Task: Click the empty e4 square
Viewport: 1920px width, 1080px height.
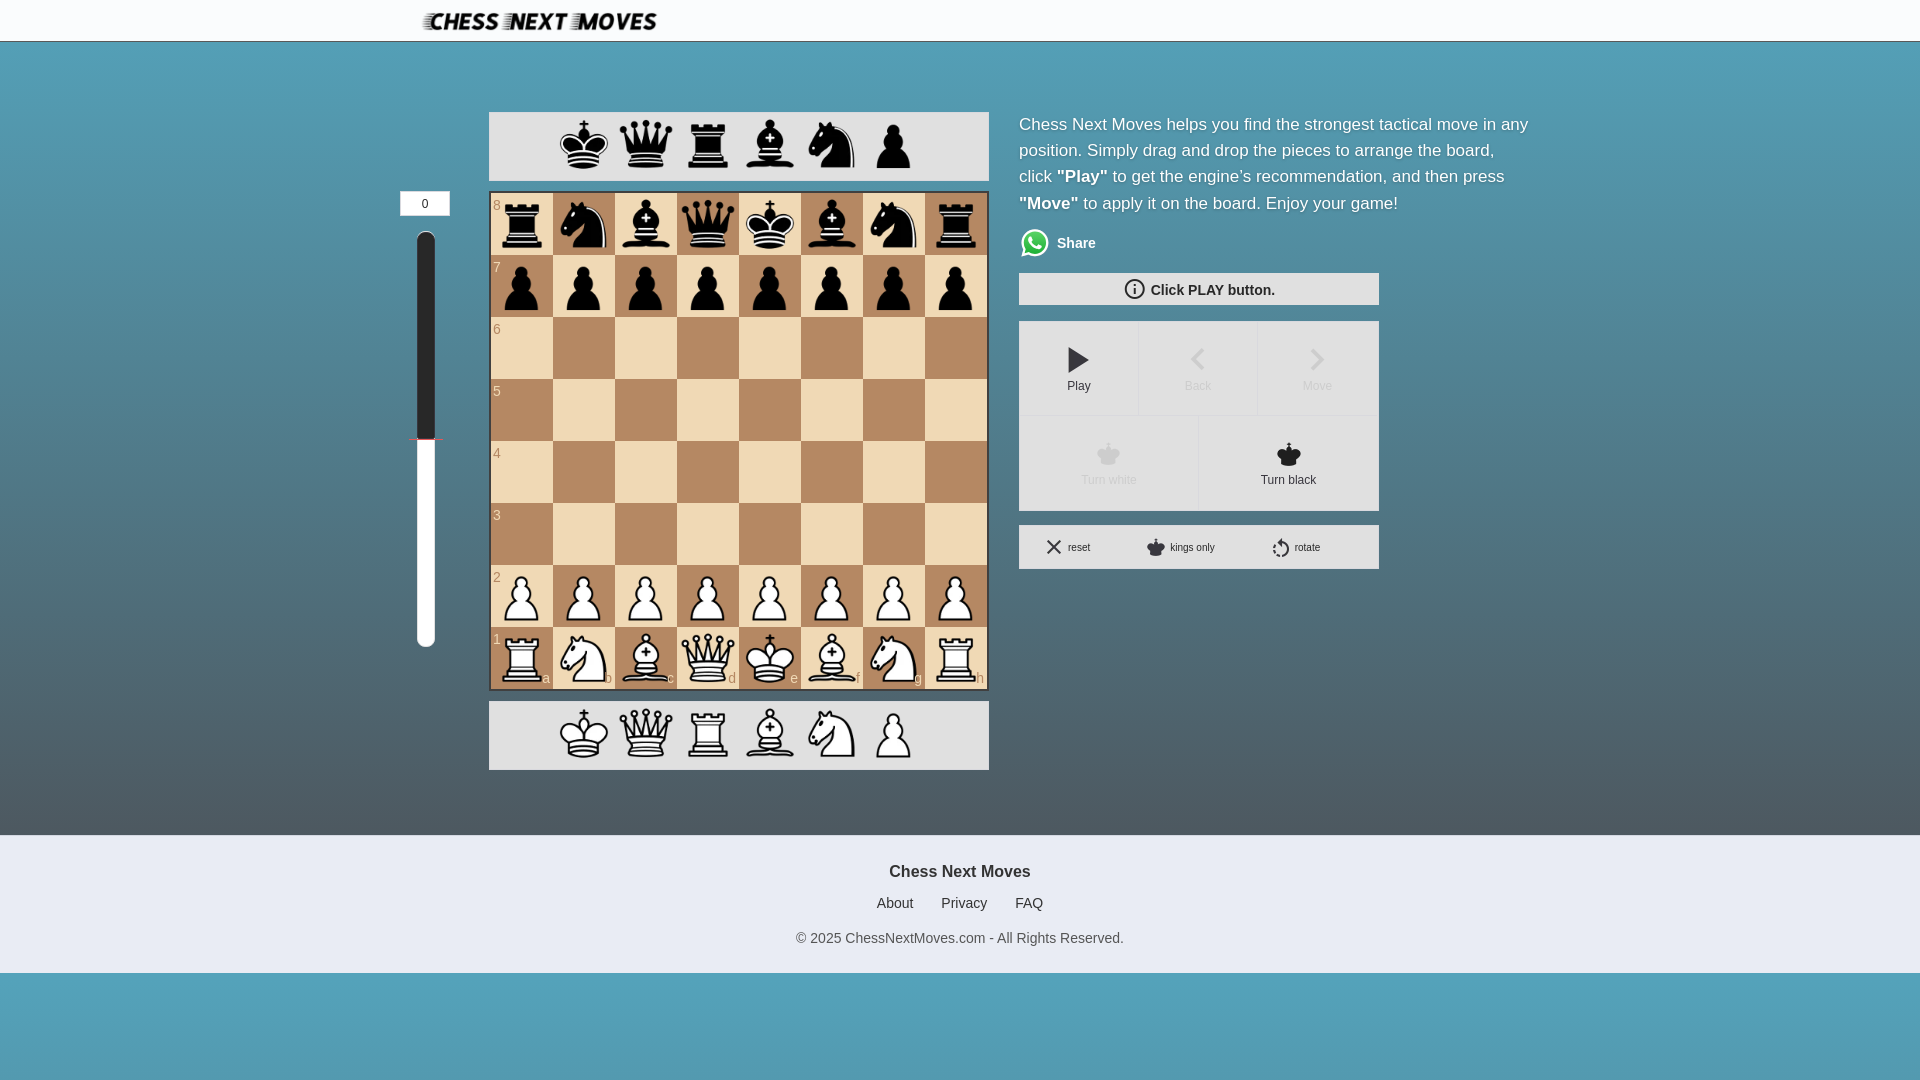Action: [x=770, y=472]
